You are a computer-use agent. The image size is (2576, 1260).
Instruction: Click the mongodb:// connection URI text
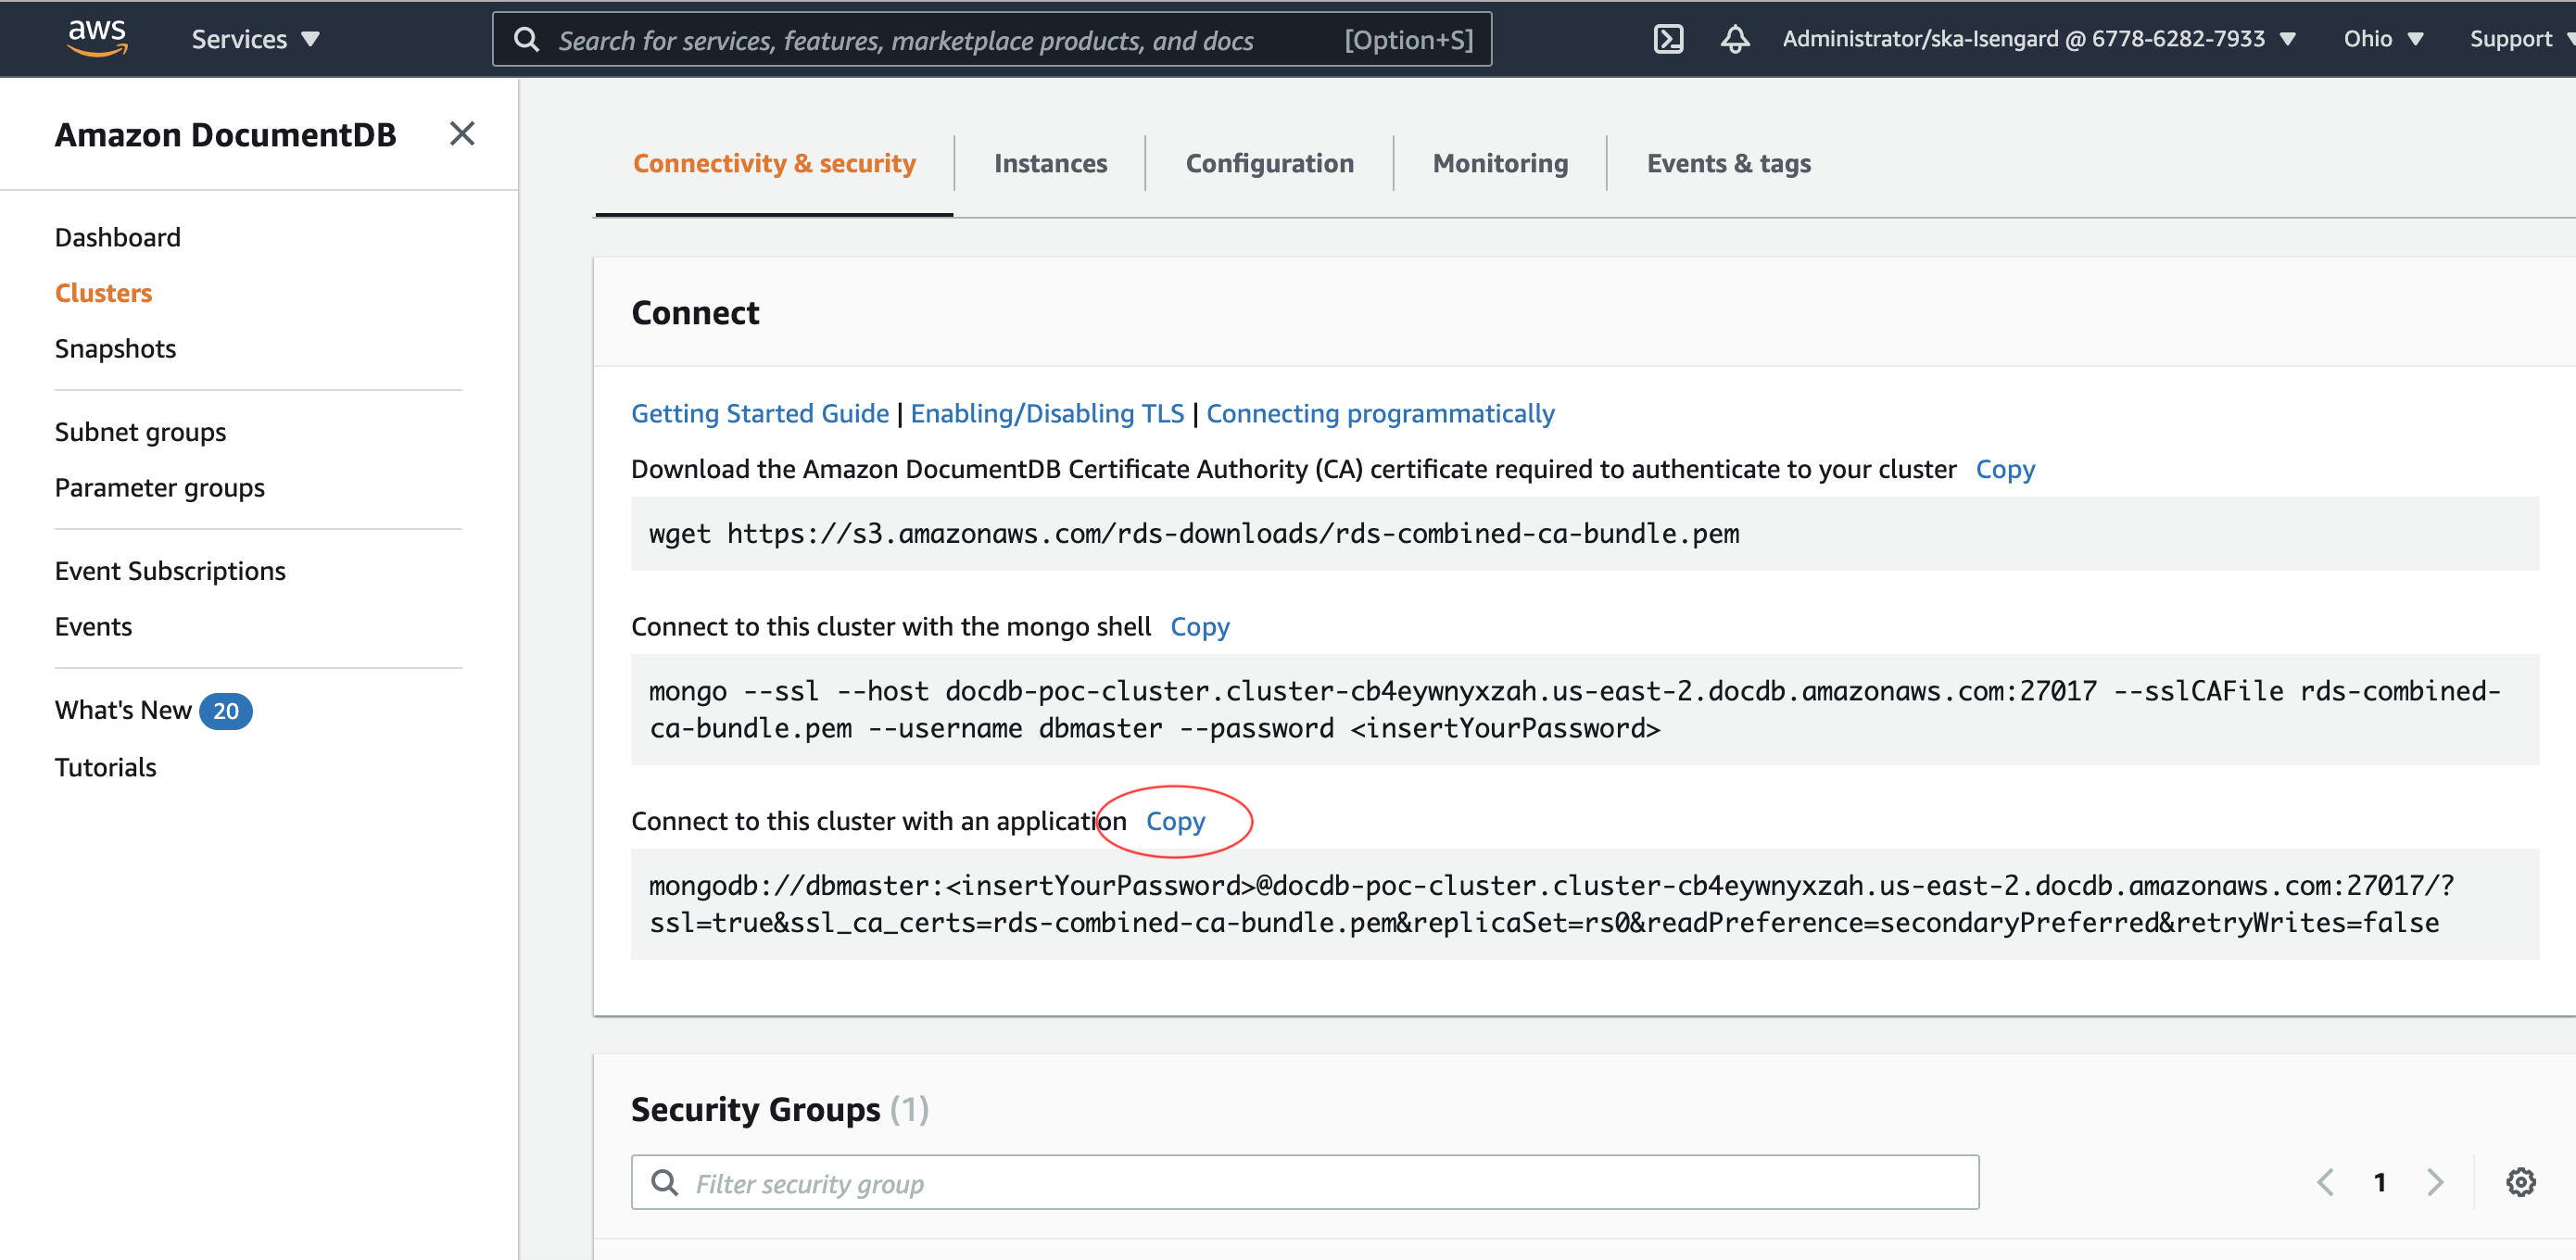[1550, 904]
